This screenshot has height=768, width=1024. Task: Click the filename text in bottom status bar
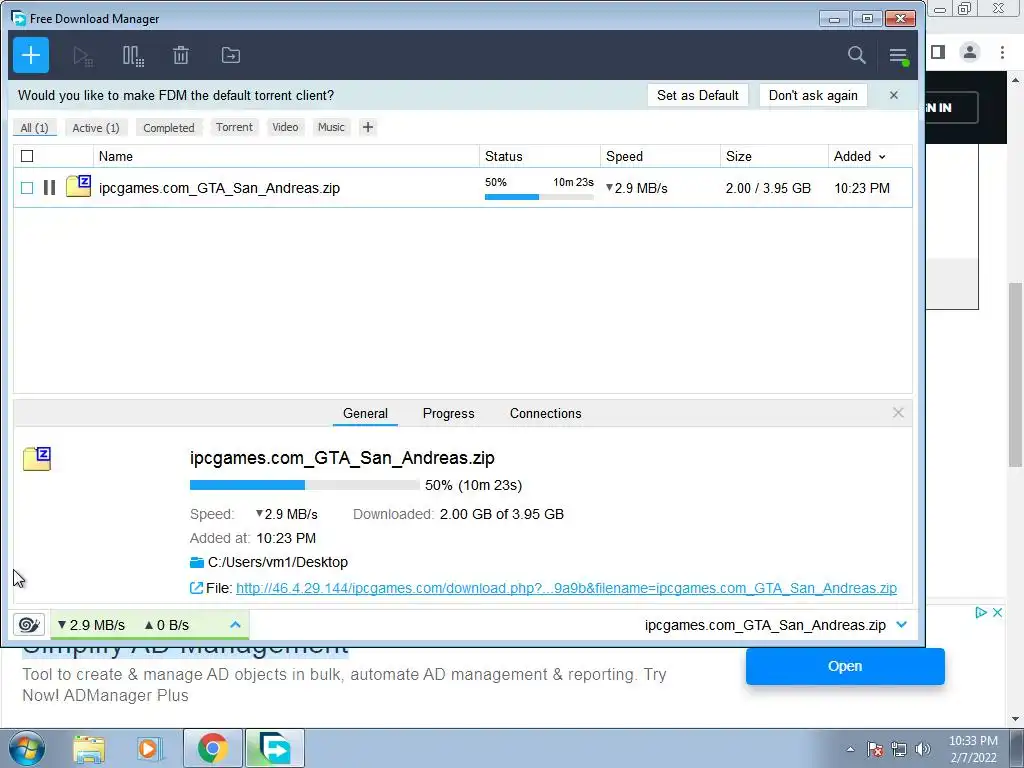765,625
